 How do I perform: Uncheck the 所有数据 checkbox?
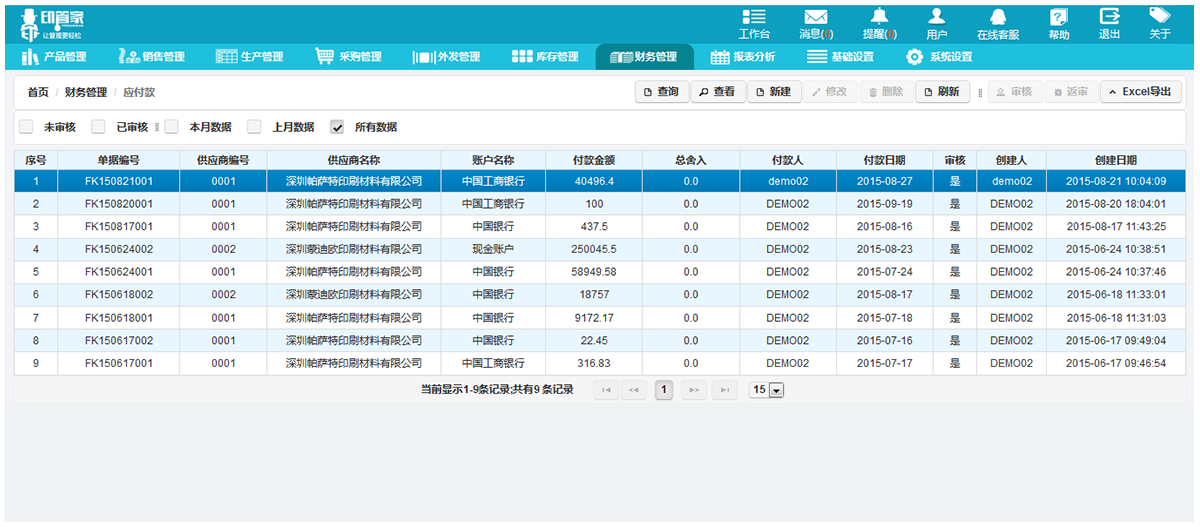click(x=337, y=127)
